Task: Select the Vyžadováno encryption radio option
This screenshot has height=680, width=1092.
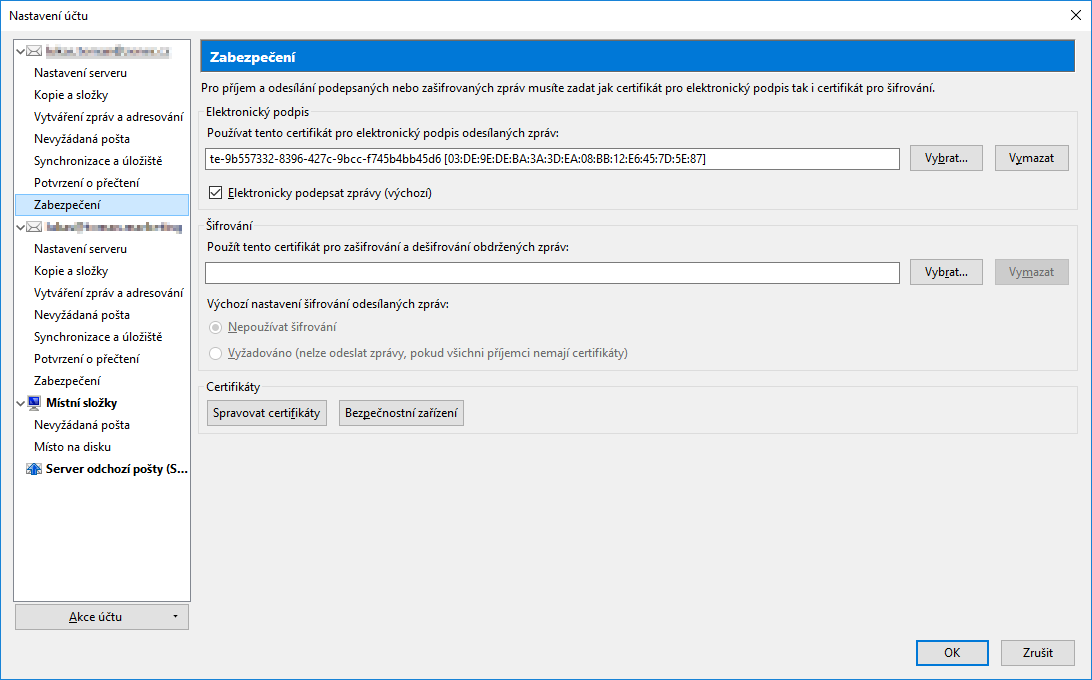Action: (216, 353)
